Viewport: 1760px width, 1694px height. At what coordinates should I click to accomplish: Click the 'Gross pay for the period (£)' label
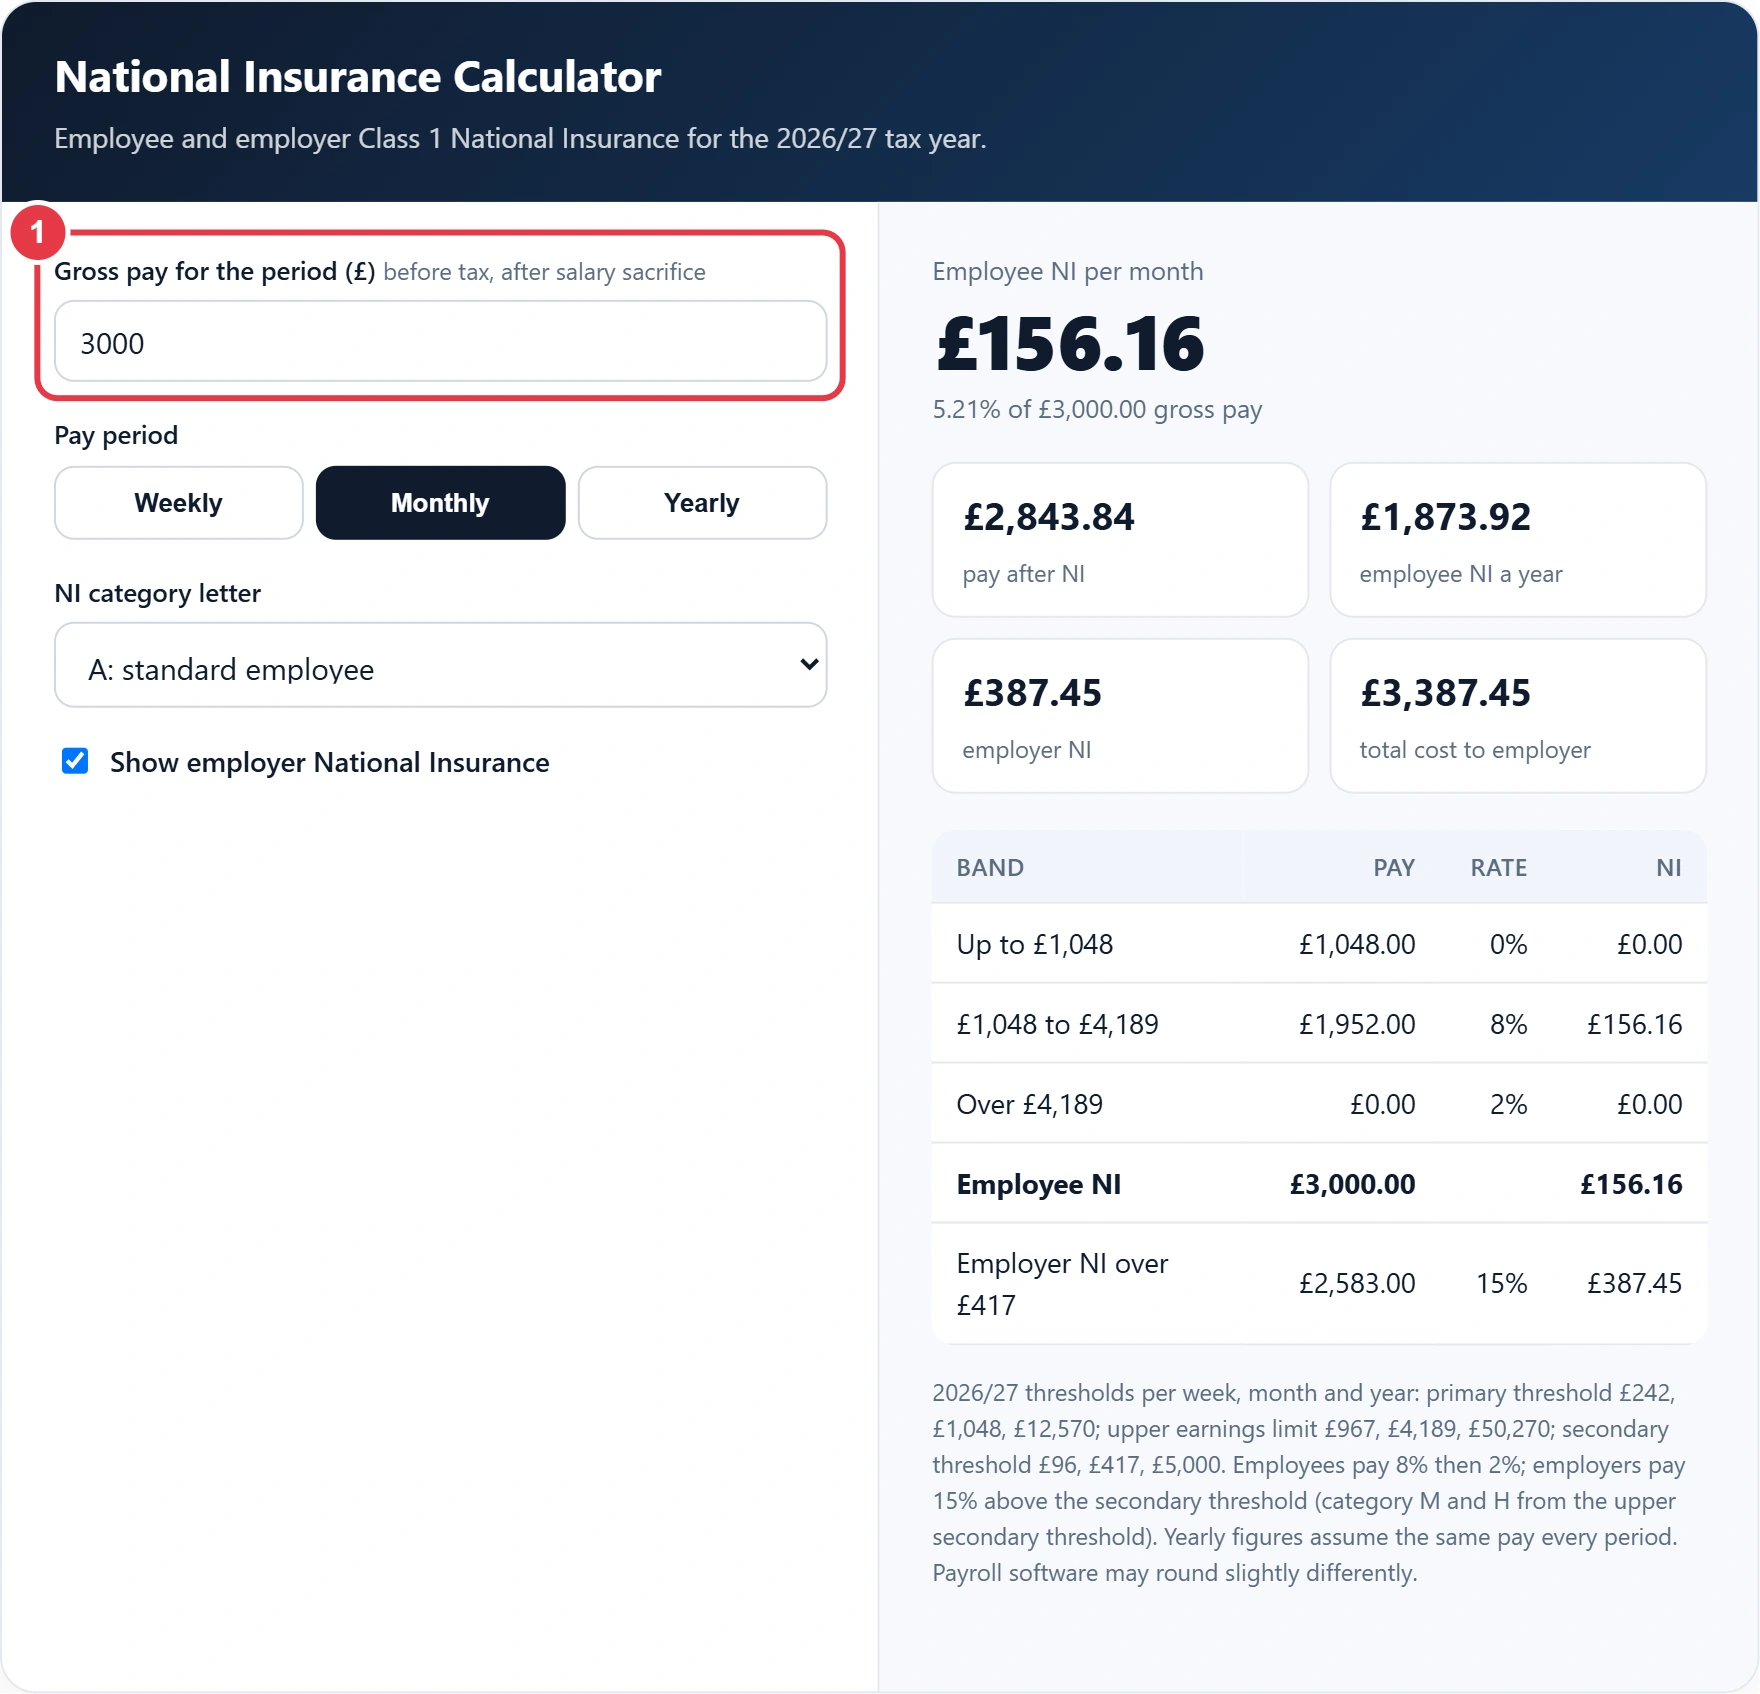[215, 271]
